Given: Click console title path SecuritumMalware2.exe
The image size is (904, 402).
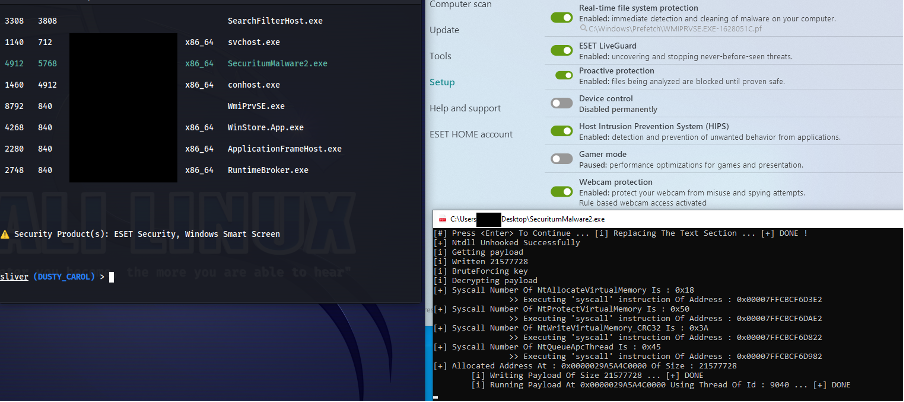Looking at the screenshot, I should click(x=528, y=219).
